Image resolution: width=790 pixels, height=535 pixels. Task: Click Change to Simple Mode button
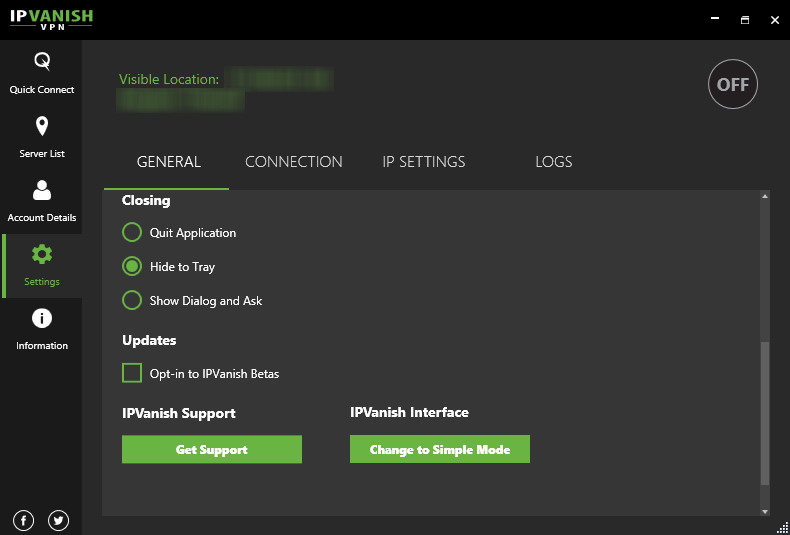440,449
